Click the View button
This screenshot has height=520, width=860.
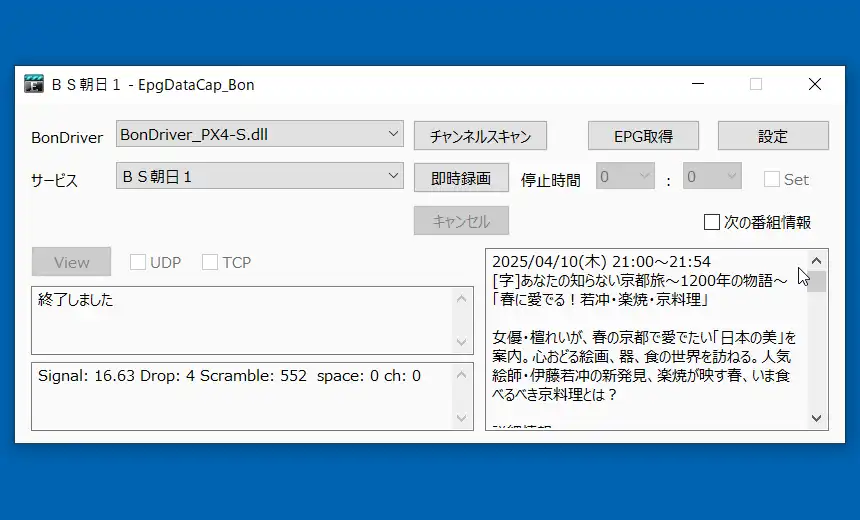tap(71, 262)
